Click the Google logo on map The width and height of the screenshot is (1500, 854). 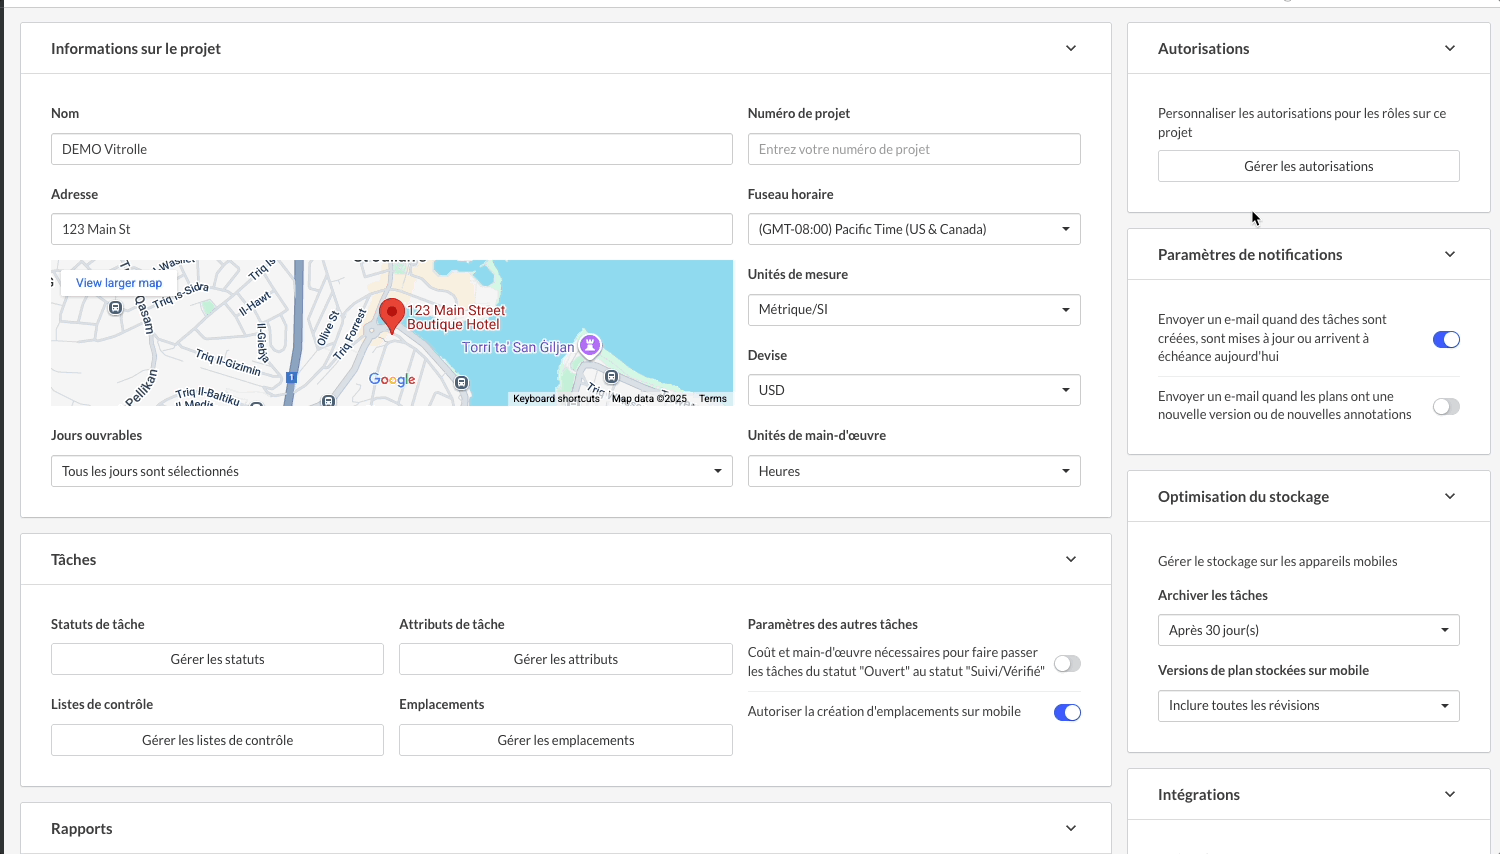(x=392, y=379)
